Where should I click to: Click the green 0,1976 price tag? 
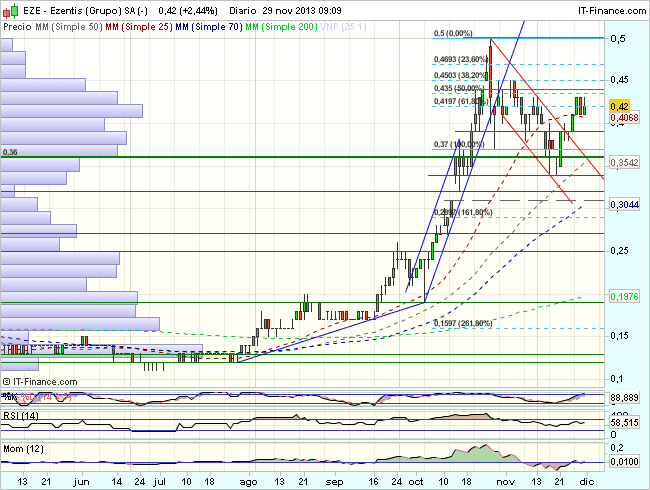click(x=624, y=296)
